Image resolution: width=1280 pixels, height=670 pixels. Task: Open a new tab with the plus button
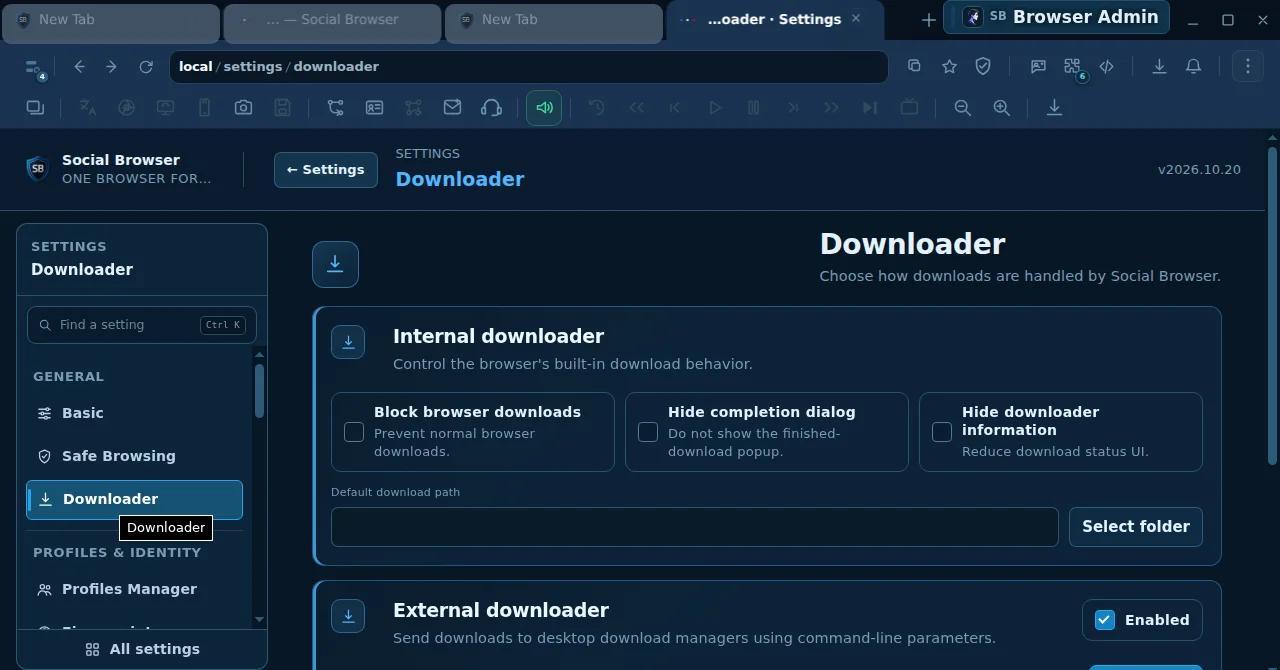point(928,20)
